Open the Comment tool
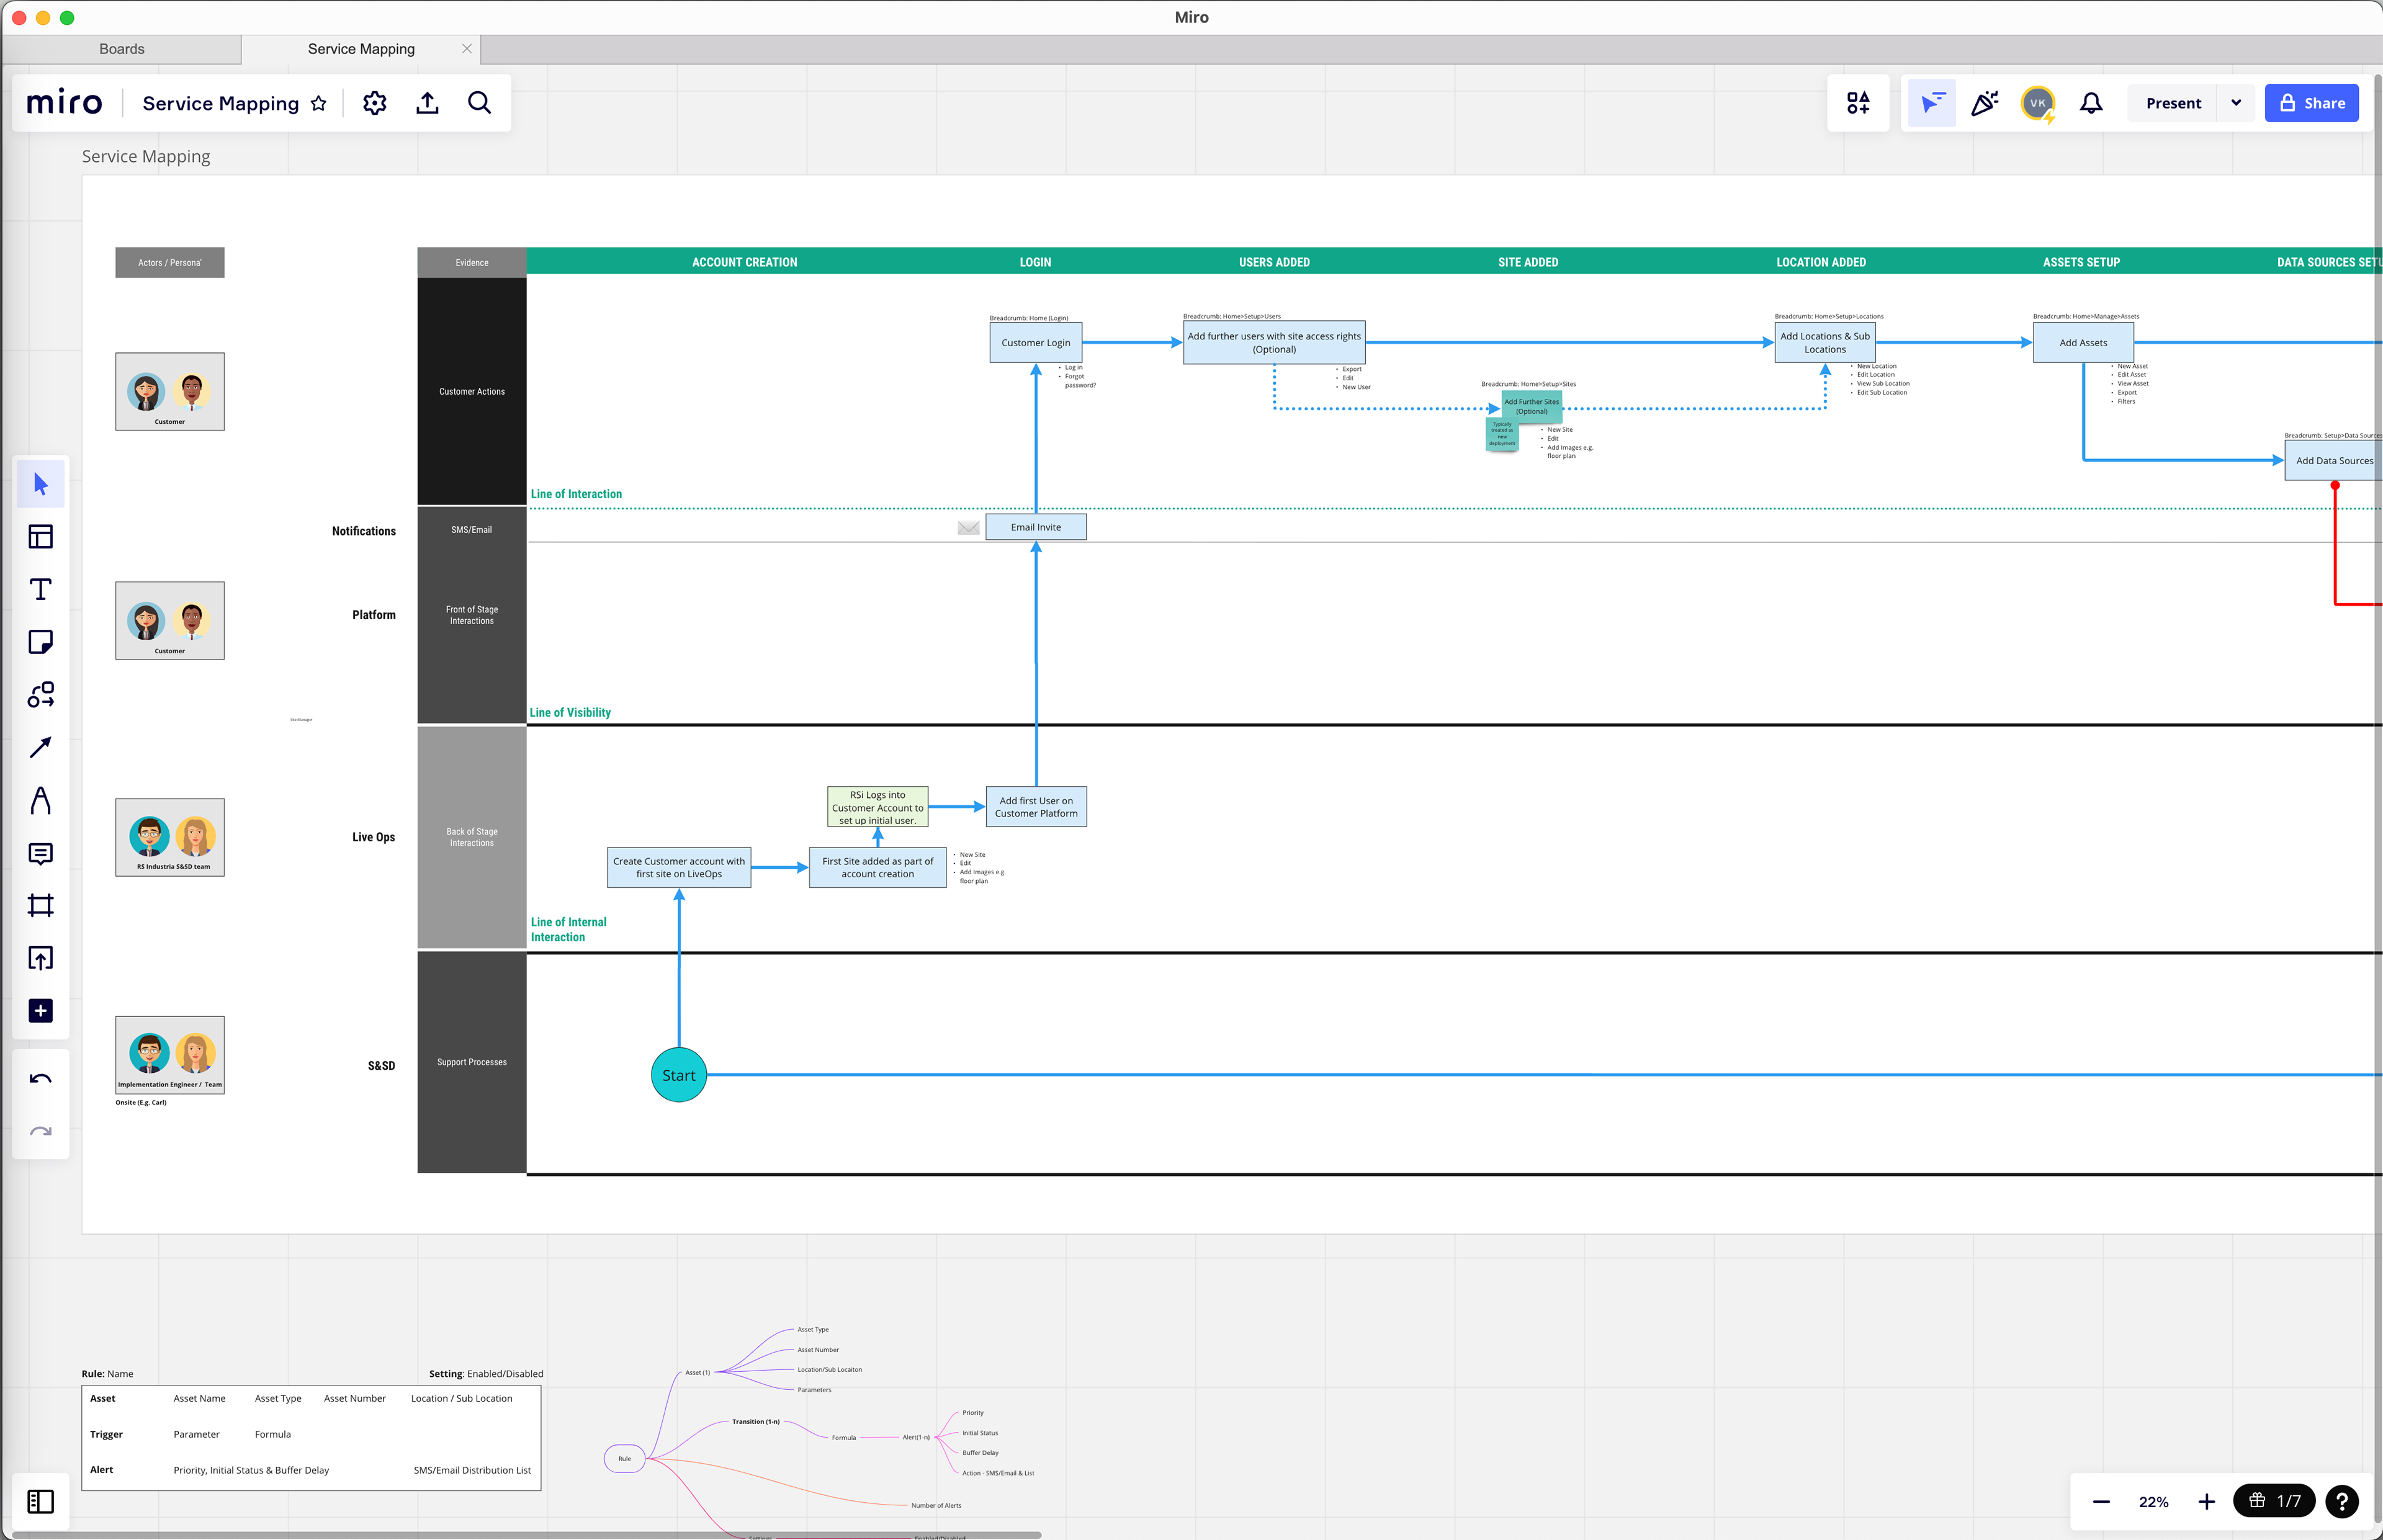 40,853
